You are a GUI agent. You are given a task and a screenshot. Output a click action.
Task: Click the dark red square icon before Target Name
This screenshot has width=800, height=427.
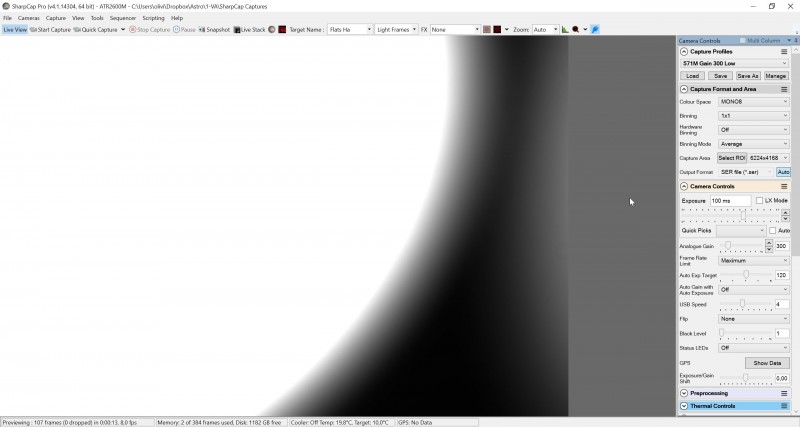[282, 30]
